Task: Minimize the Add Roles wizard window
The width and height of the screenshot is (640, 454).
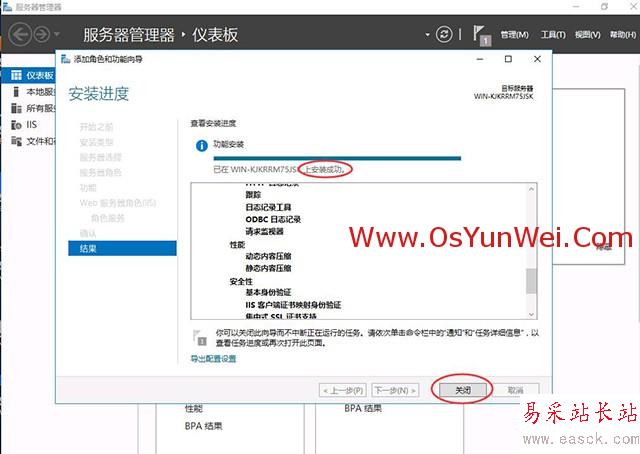Action: click(480, 59)
